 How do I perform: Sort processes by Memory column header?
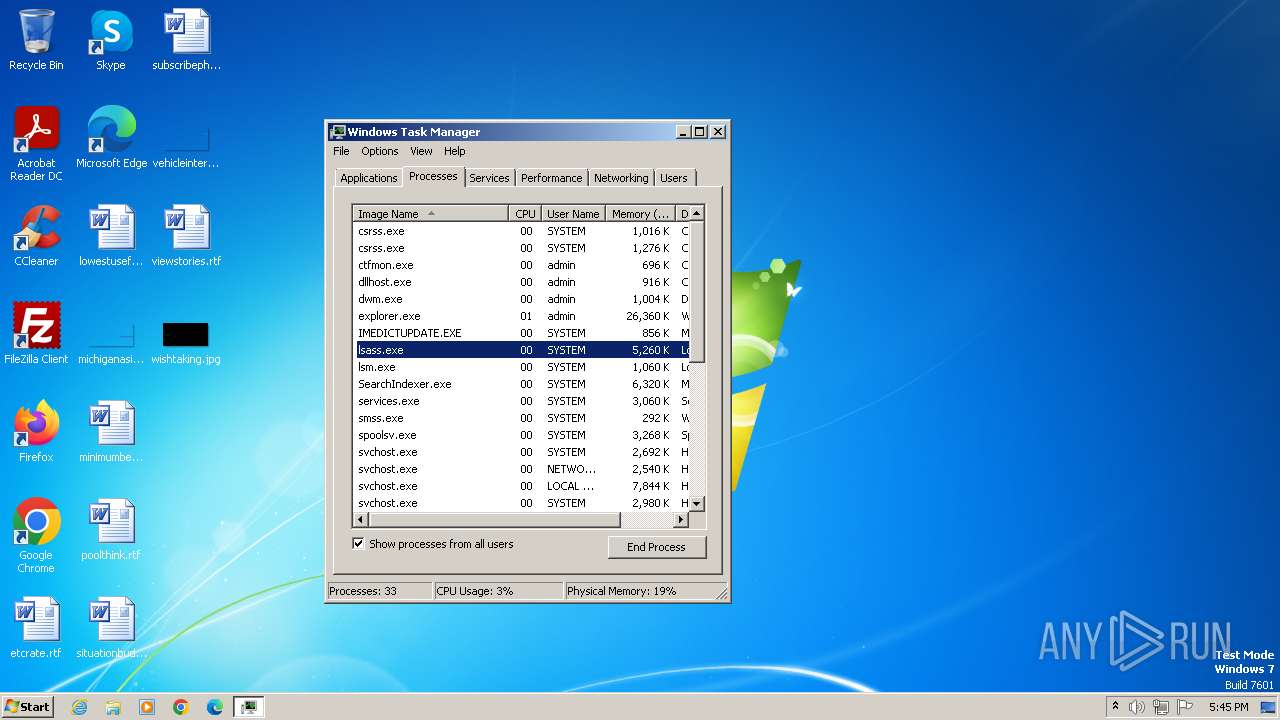coord(641,214)
